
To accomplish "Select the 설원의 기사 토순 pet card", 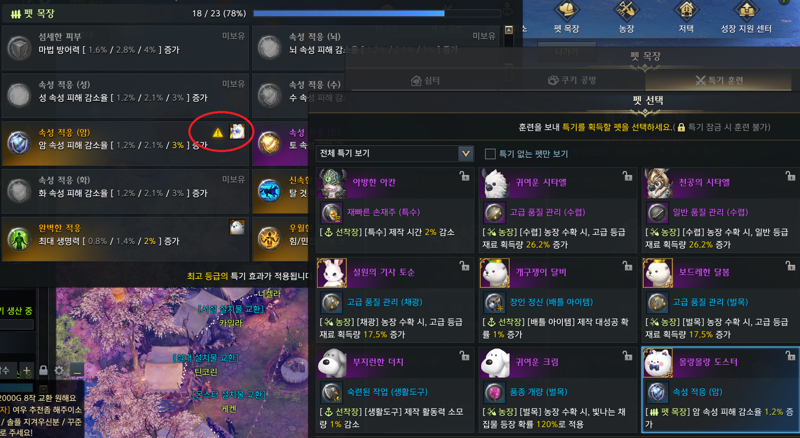I will pos(395,300).
